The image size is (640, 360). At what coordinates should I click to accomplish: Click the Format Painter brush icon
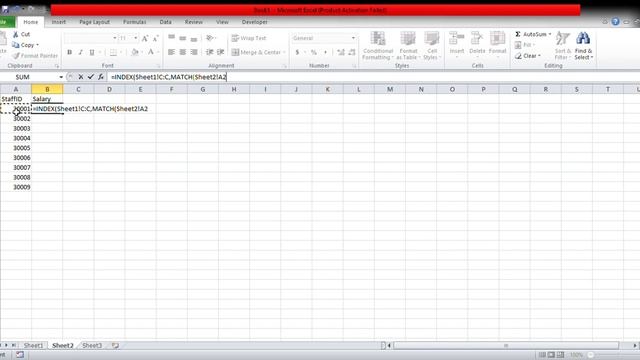(x=16, y=56)
